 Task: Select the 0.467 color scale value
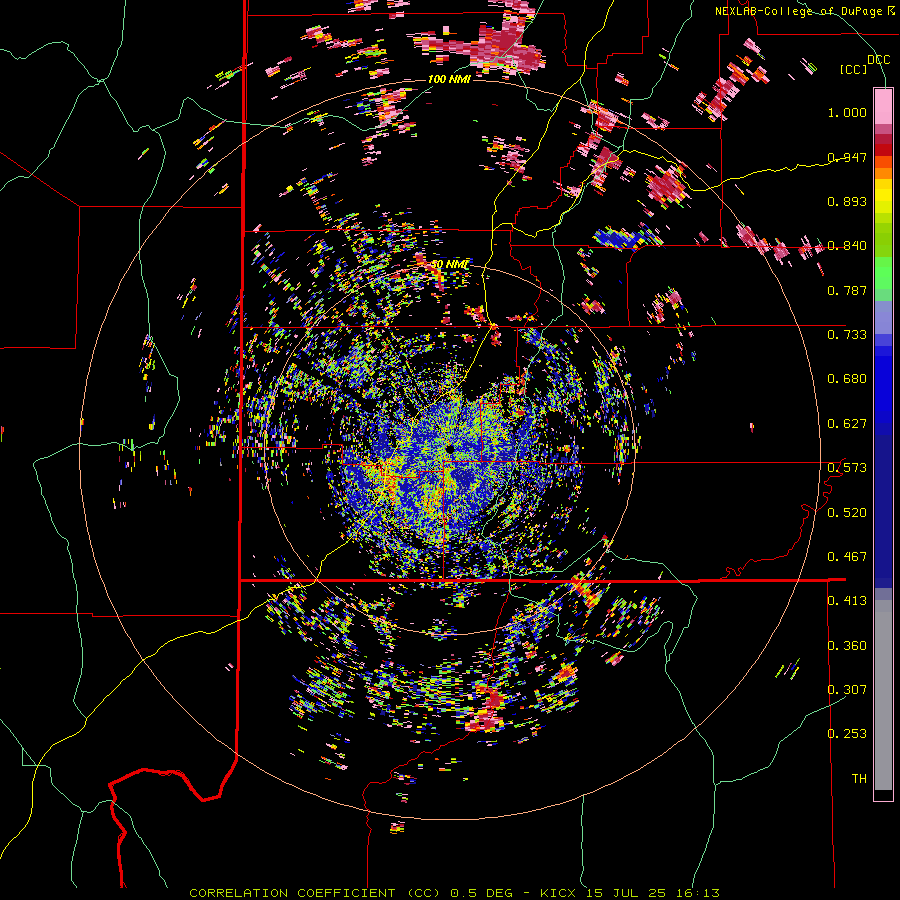pyautogui.click(x=847, y=557)
